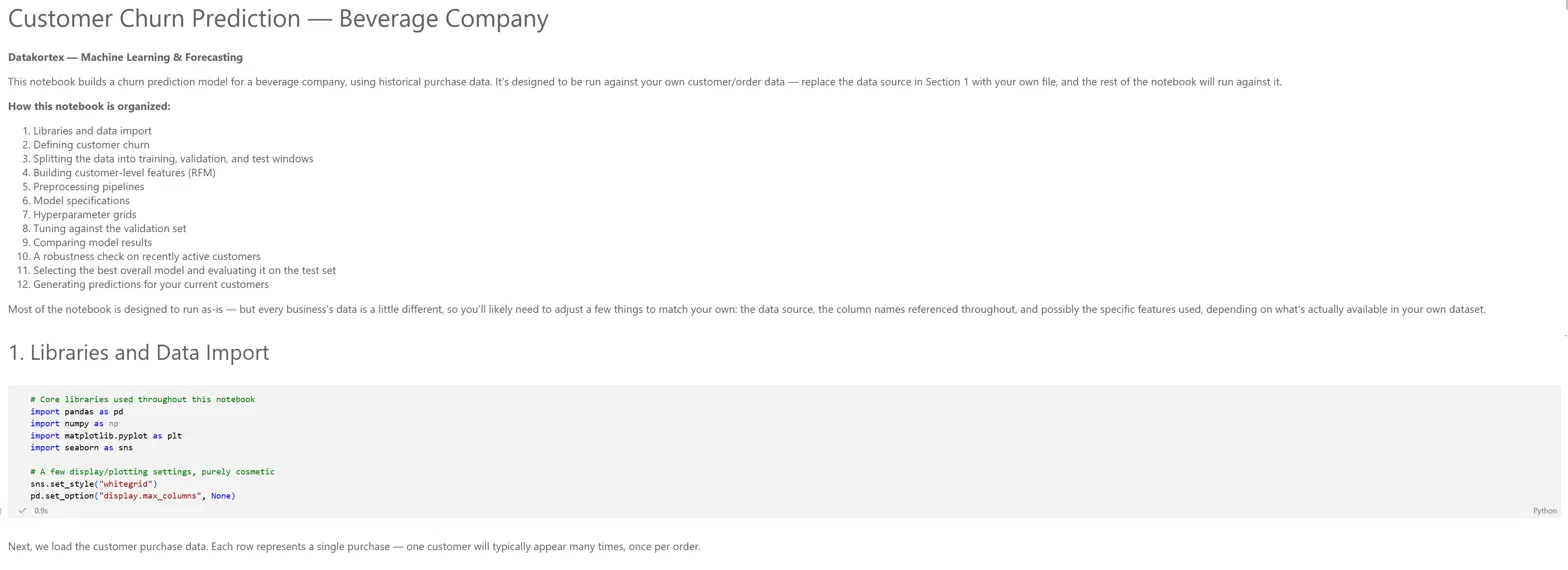The image size is (1568, 570).
Task: Click the pd.set_option display.max_columns line
Action: click(133, 495)
